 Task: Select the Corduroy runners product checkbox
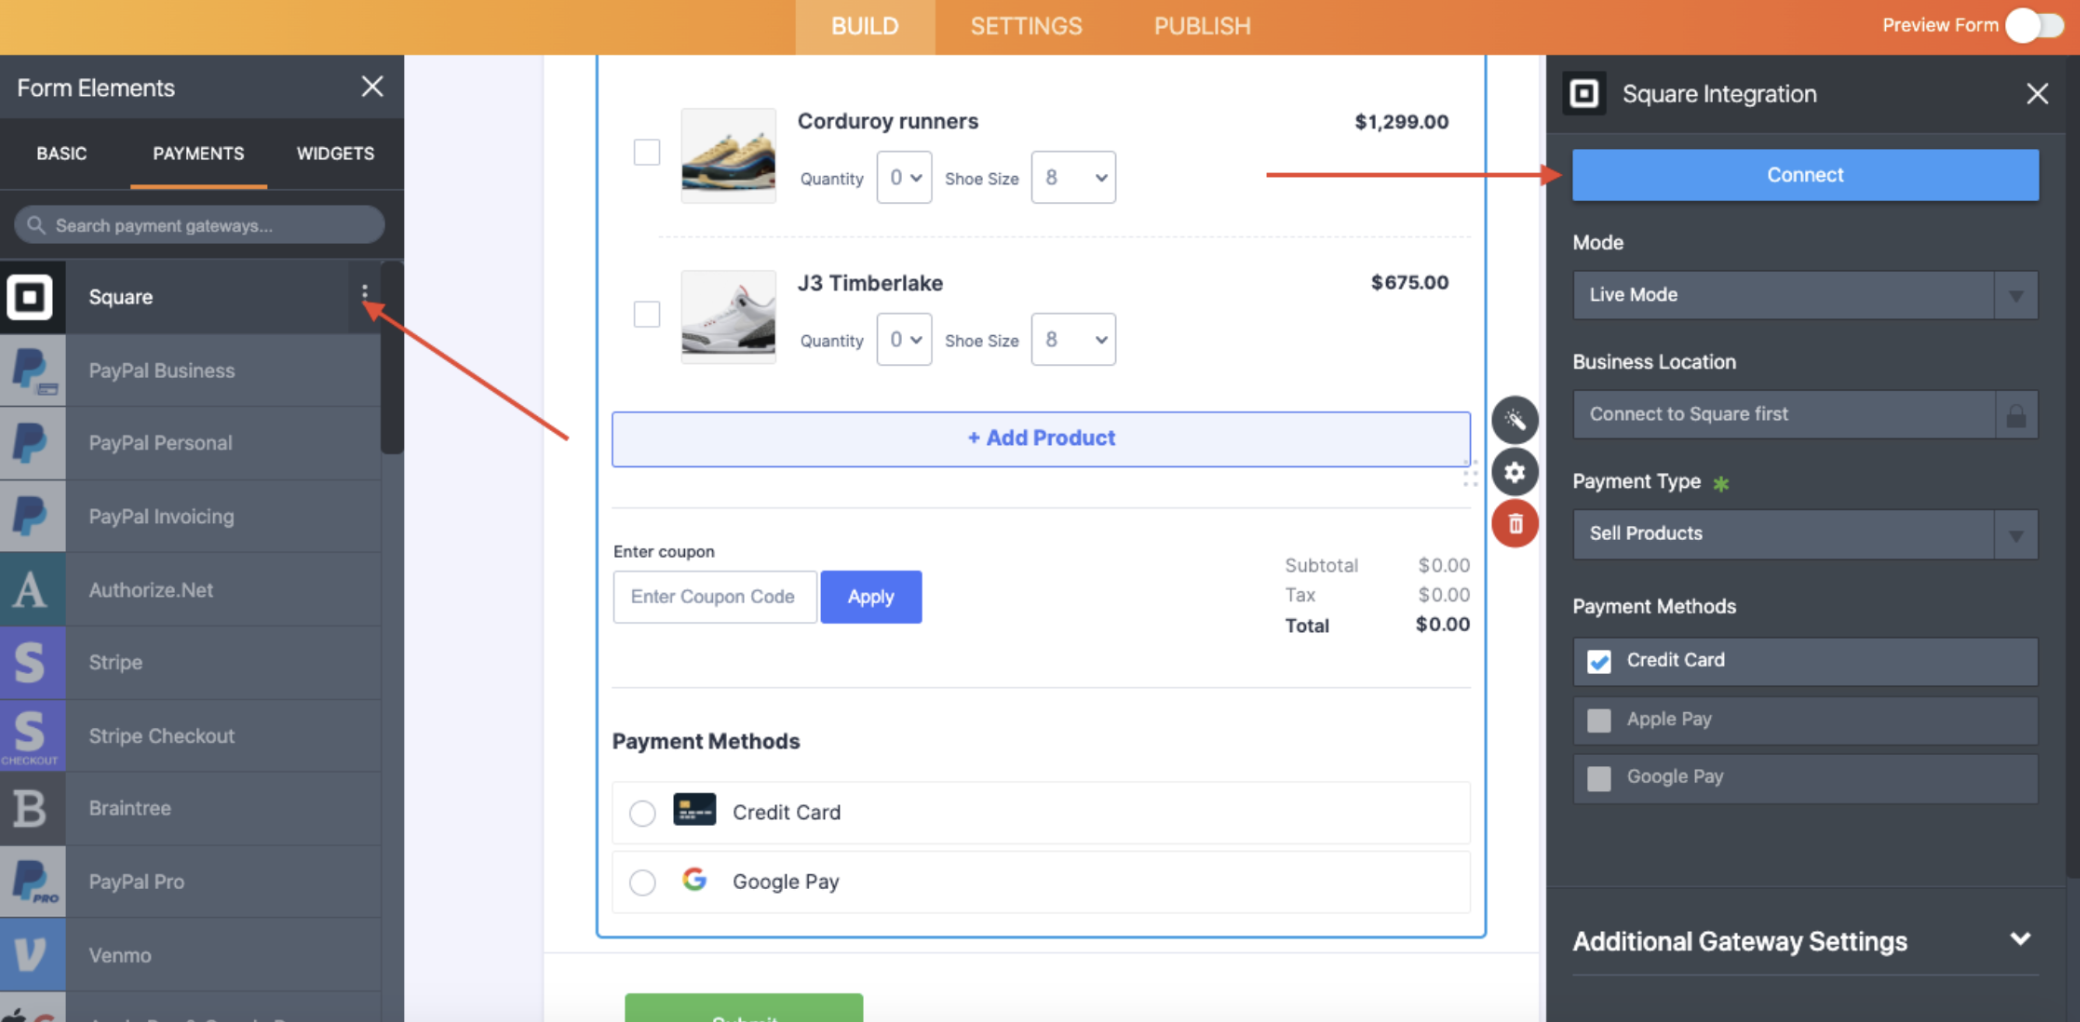point(647,152)
